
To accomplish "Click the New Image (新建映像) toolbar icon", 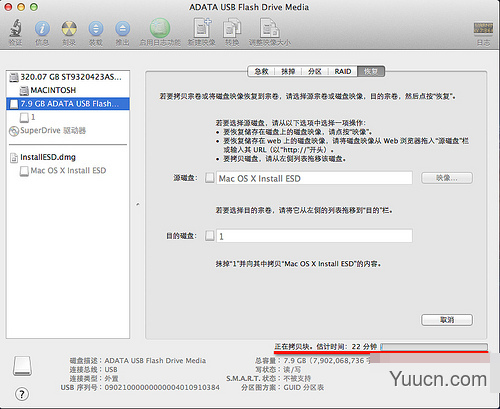I will click(x=202, y=28).
